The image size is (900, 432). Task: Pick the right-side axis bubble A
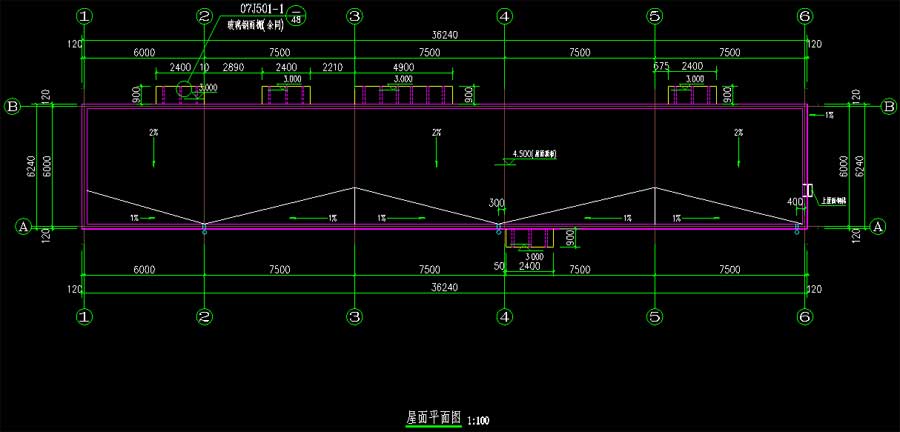tap(877, 227)
